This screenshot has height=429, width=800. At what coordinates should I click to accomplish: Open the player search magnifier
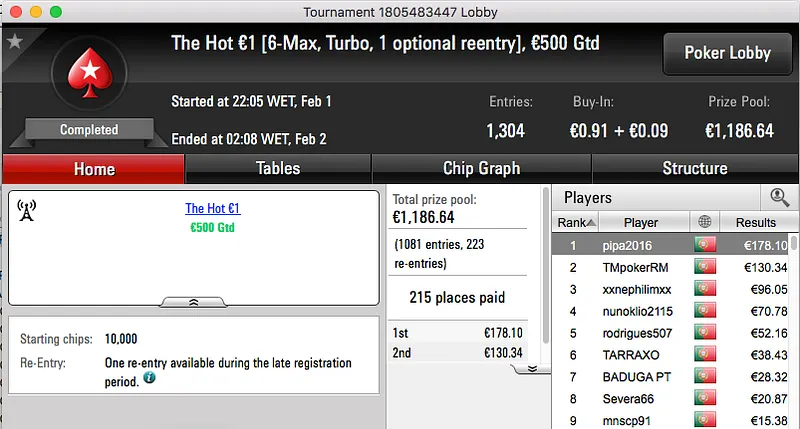tap(779, 197)
